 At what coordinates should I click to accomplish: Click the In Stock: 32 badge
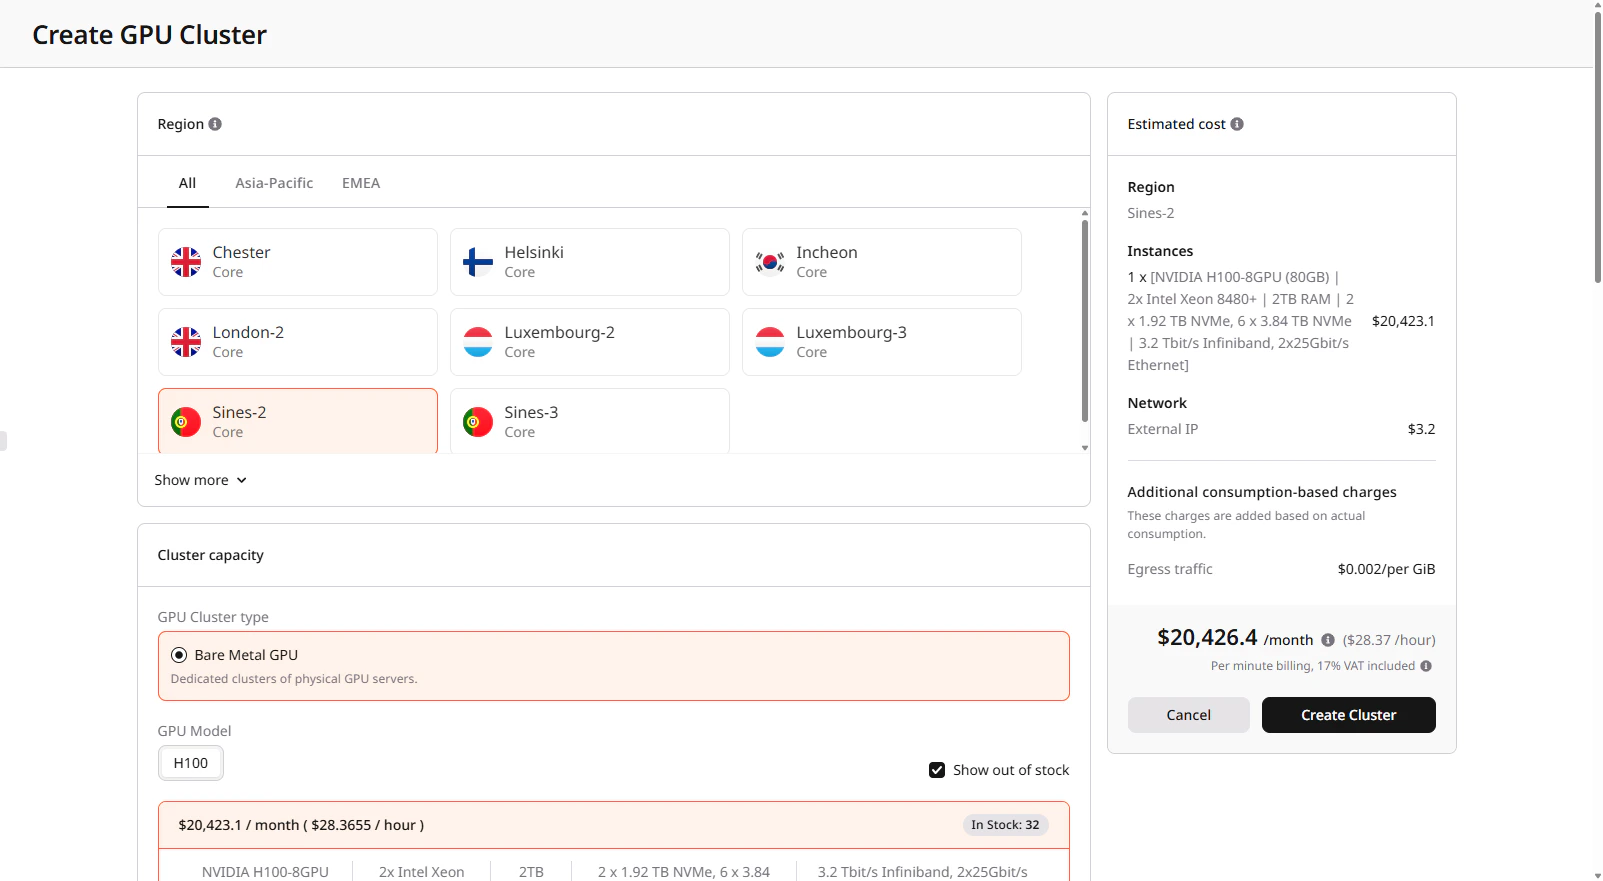pyautogui.click(x=1005, y=825)
